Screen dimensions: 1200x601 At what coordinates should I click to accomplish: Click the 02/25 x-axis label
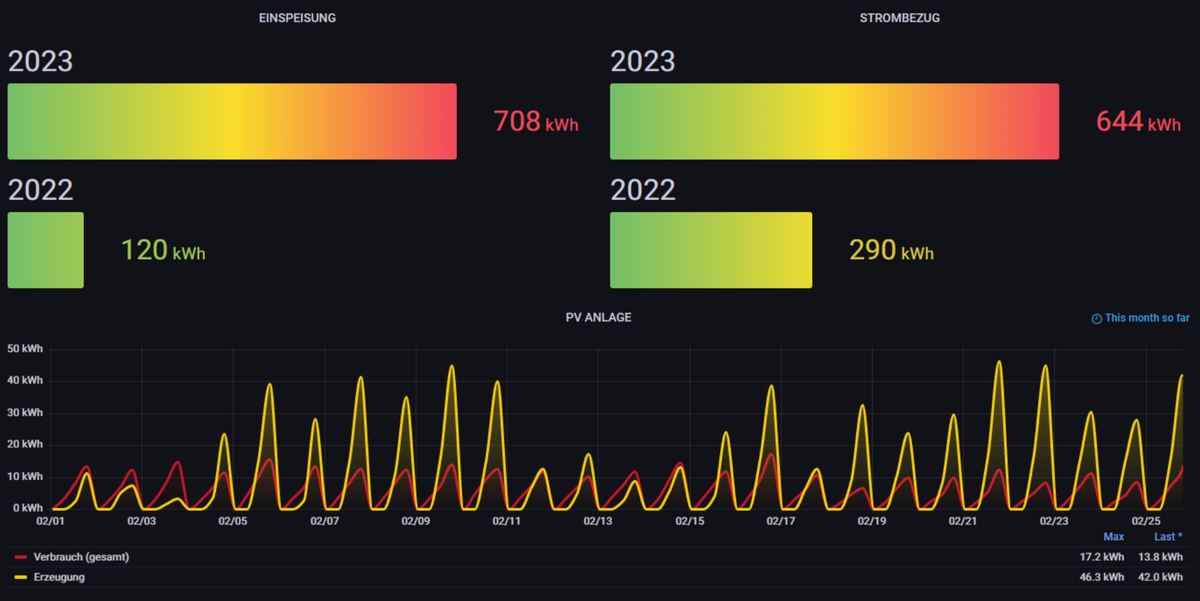[x=1146, y=521]
